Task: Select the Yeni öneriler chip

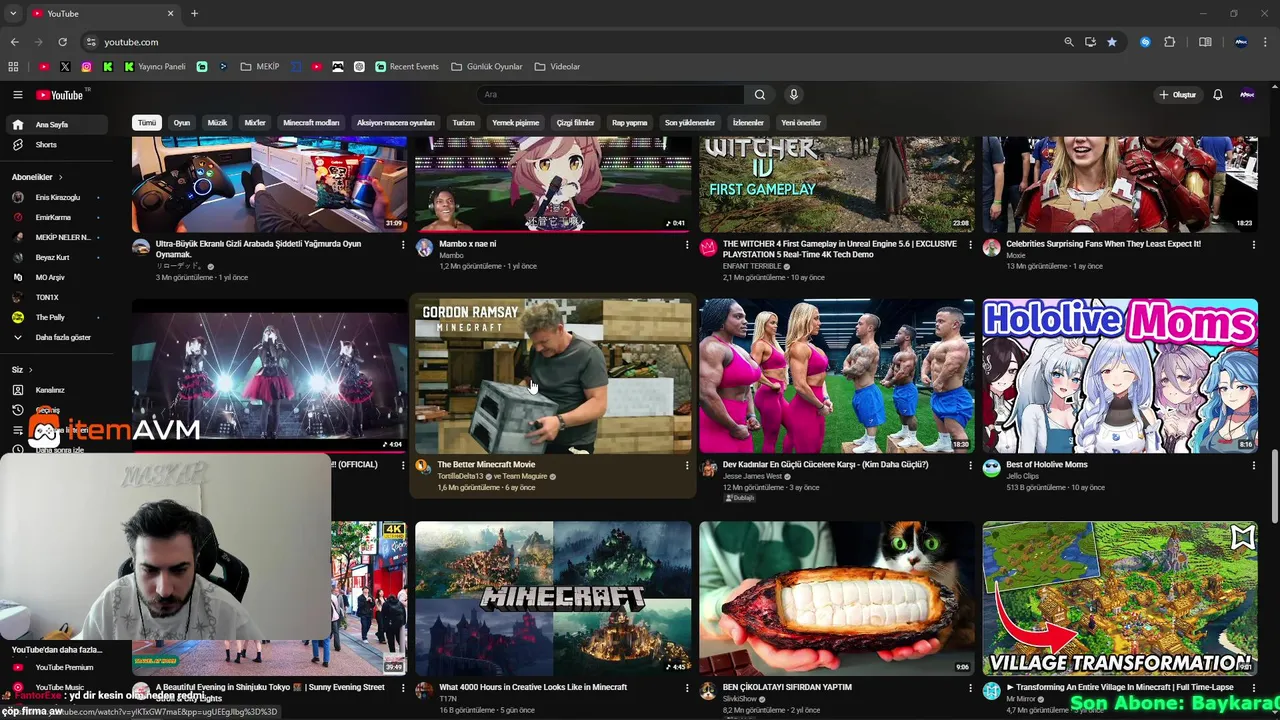Action: pyautogui.click(x=801, y=123)
